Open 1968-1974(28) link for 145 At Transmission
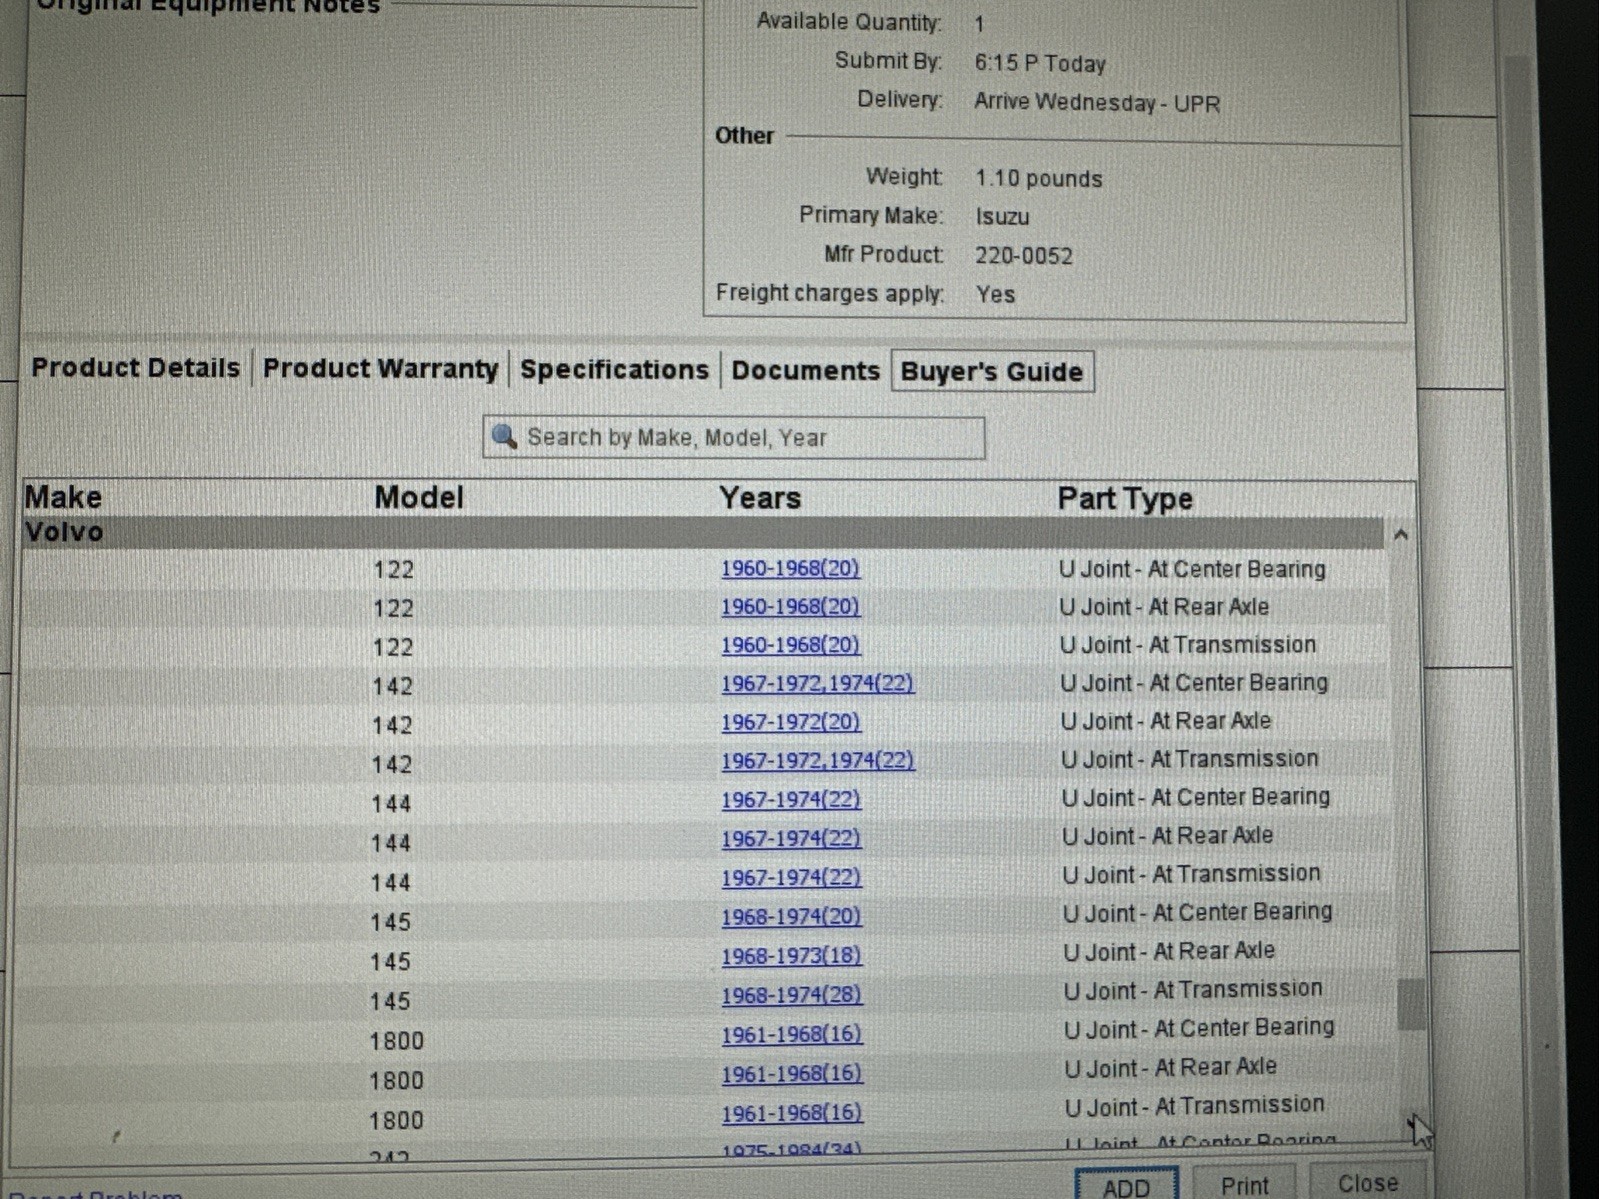 pos(792,994)
